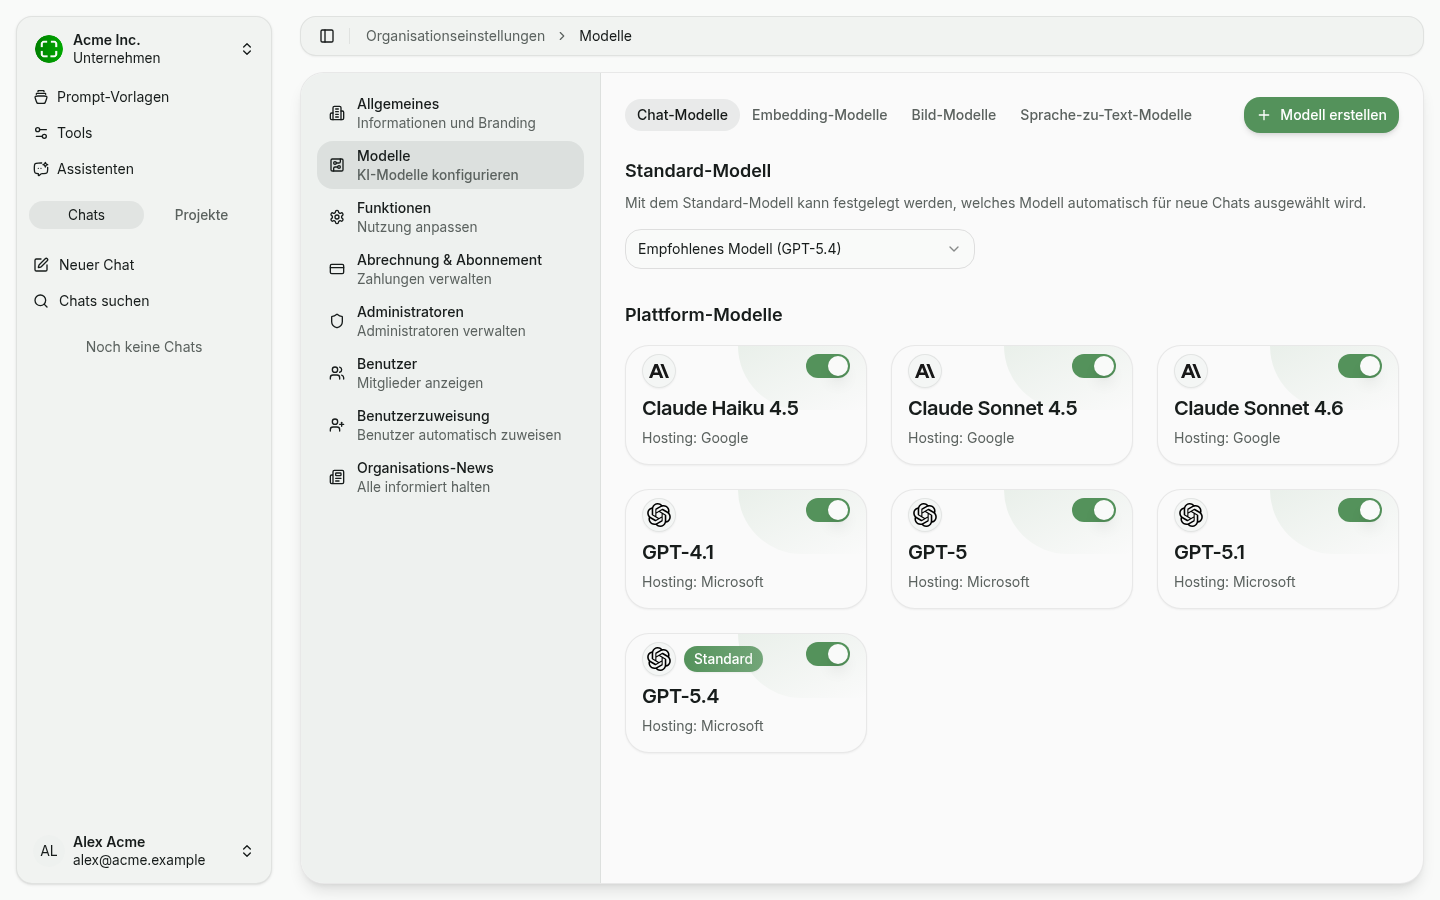Open Administratoren verwalten settings
The width and height of the screenshot is (1440, 900).
(x=450, y=321)
